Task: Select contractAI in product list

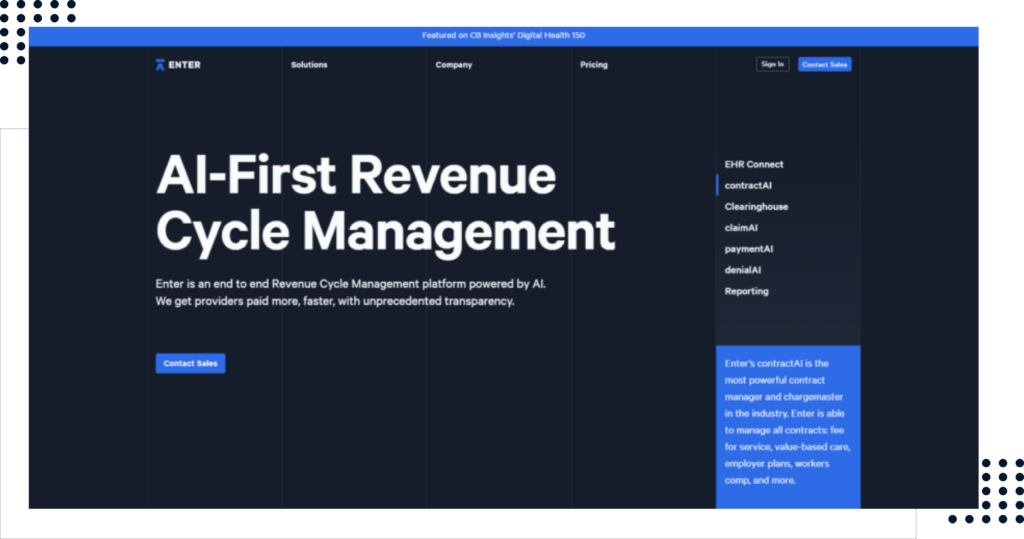Action: pyautogui.click(x=748, y=186)
